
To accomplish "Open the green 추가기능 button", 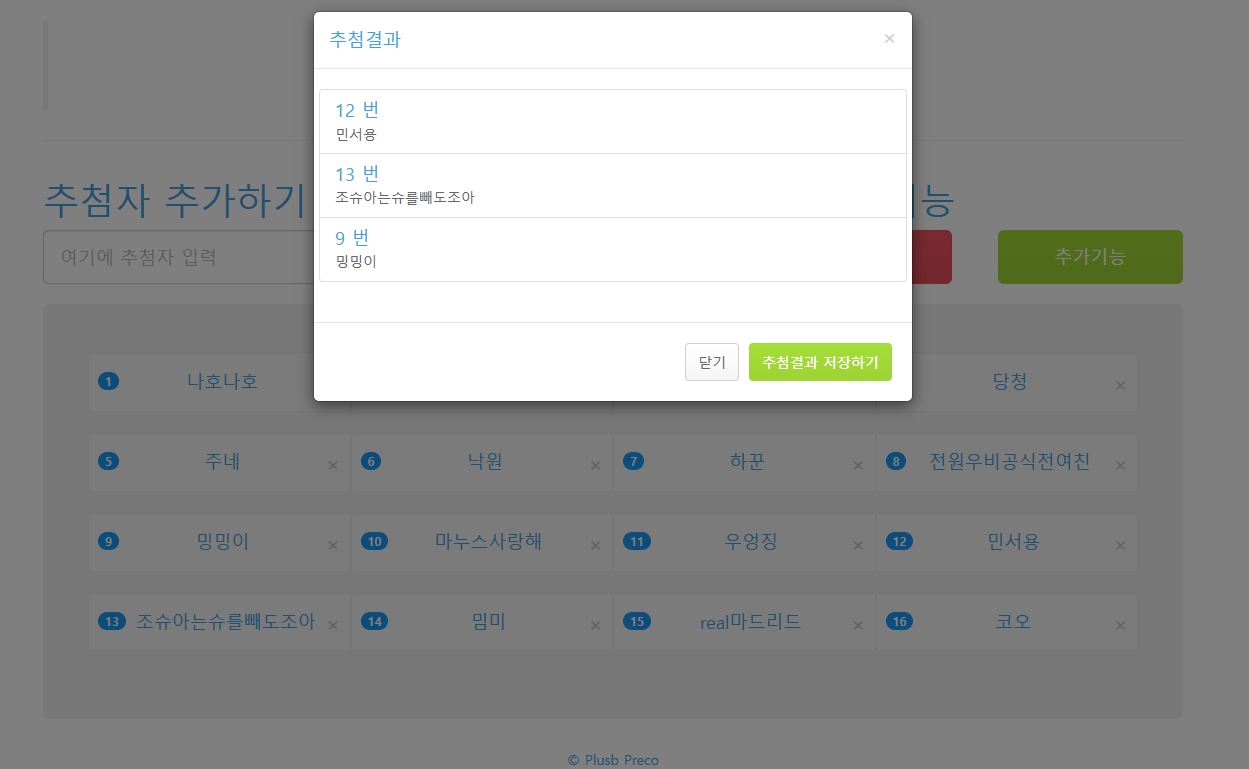I will tap(1089, 257).
